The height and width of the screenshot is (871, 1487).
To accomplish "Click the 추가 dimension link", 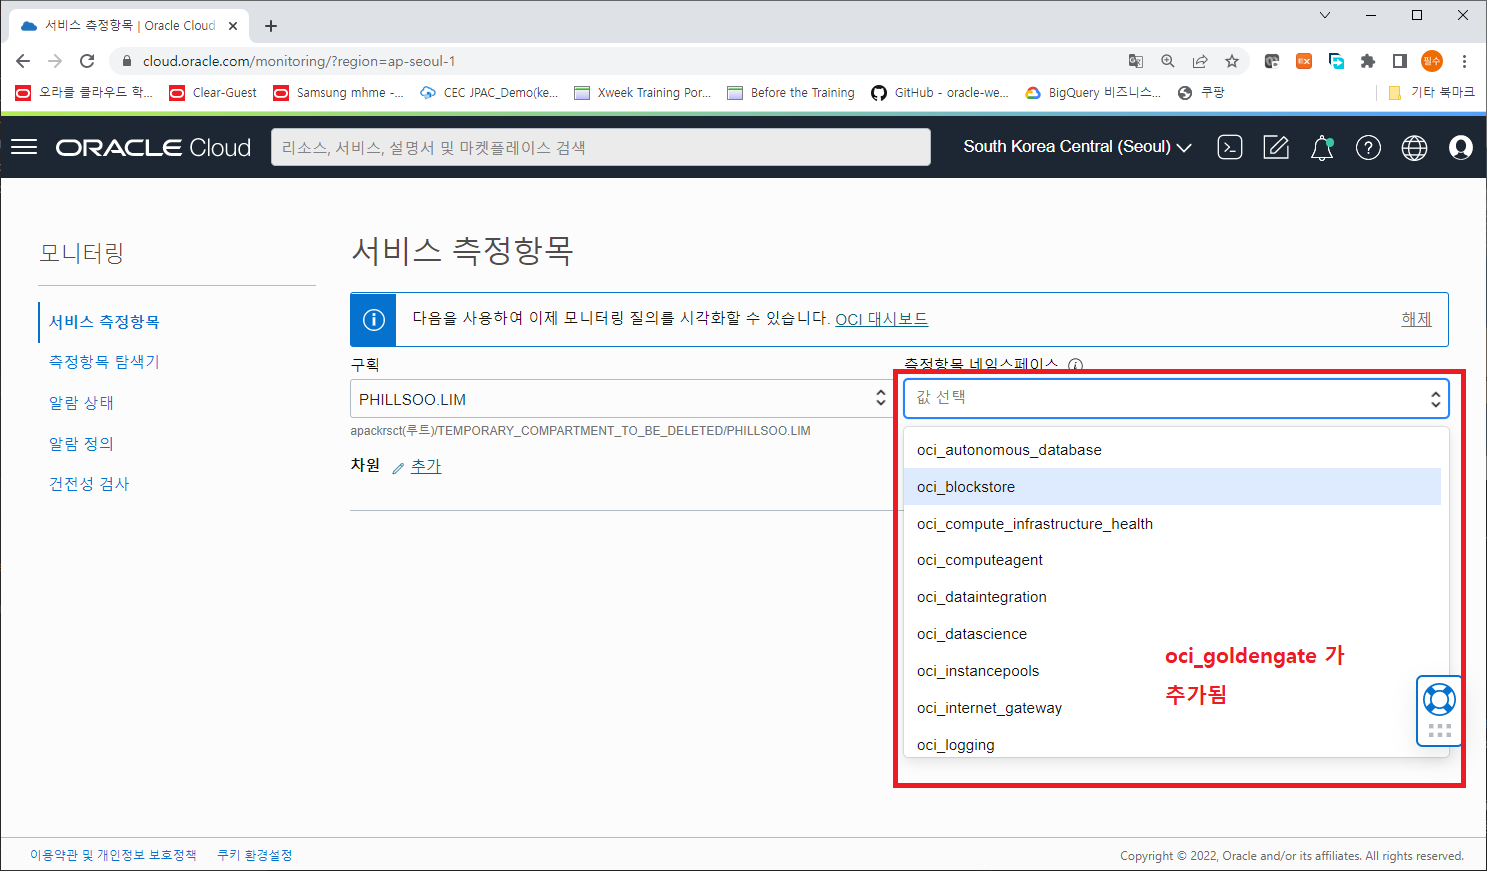I will 426,466.
